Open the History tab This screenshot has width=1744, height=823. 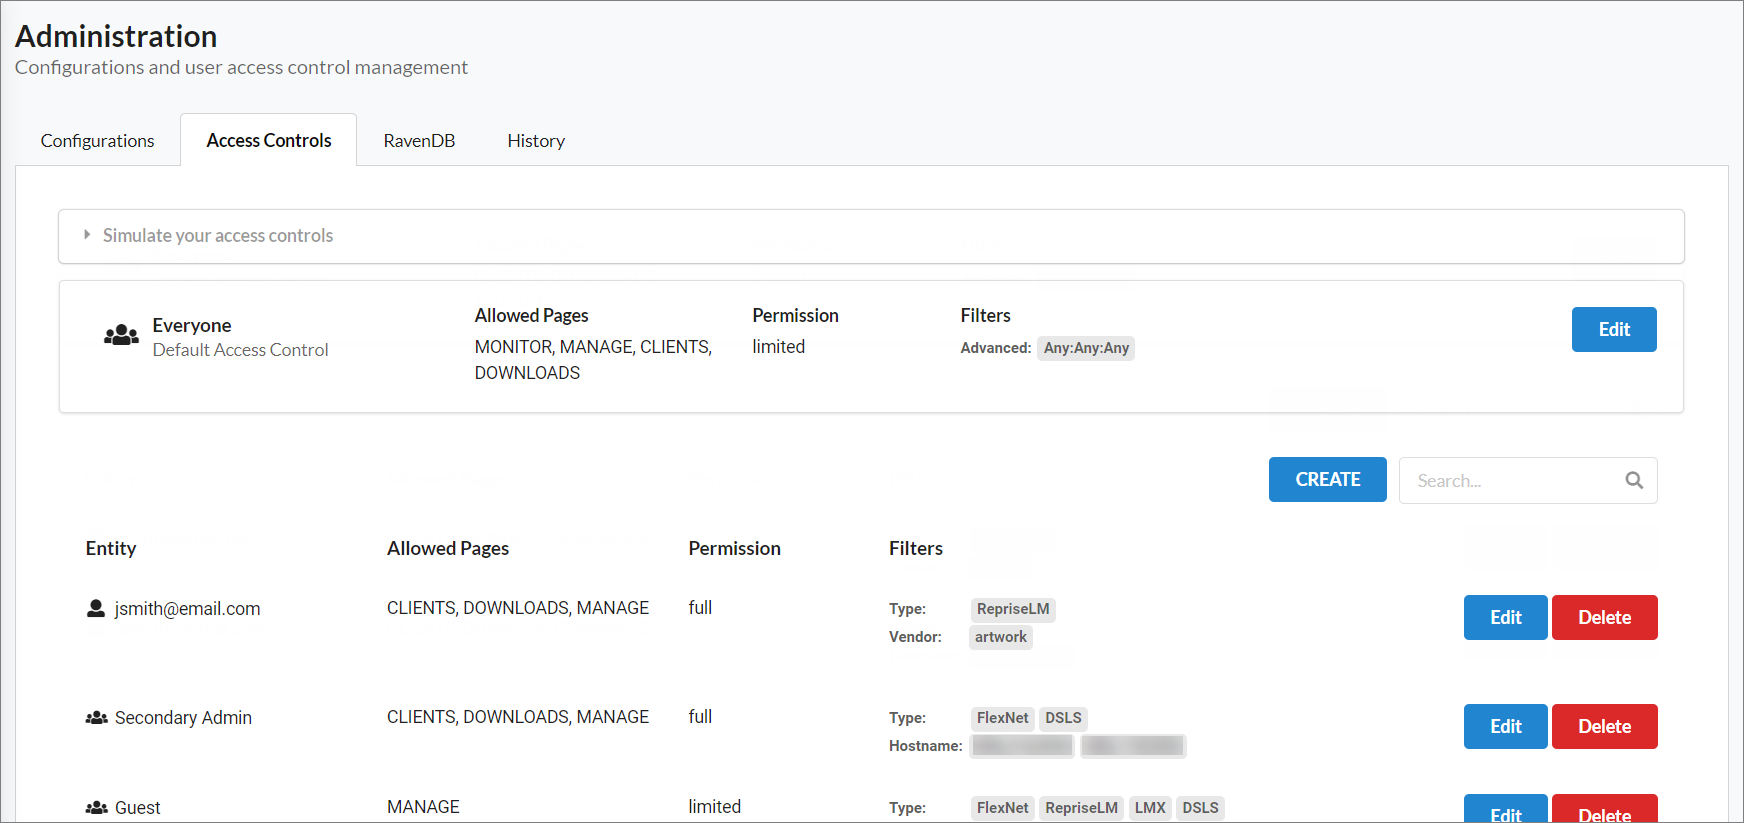[x=536, y=141]
